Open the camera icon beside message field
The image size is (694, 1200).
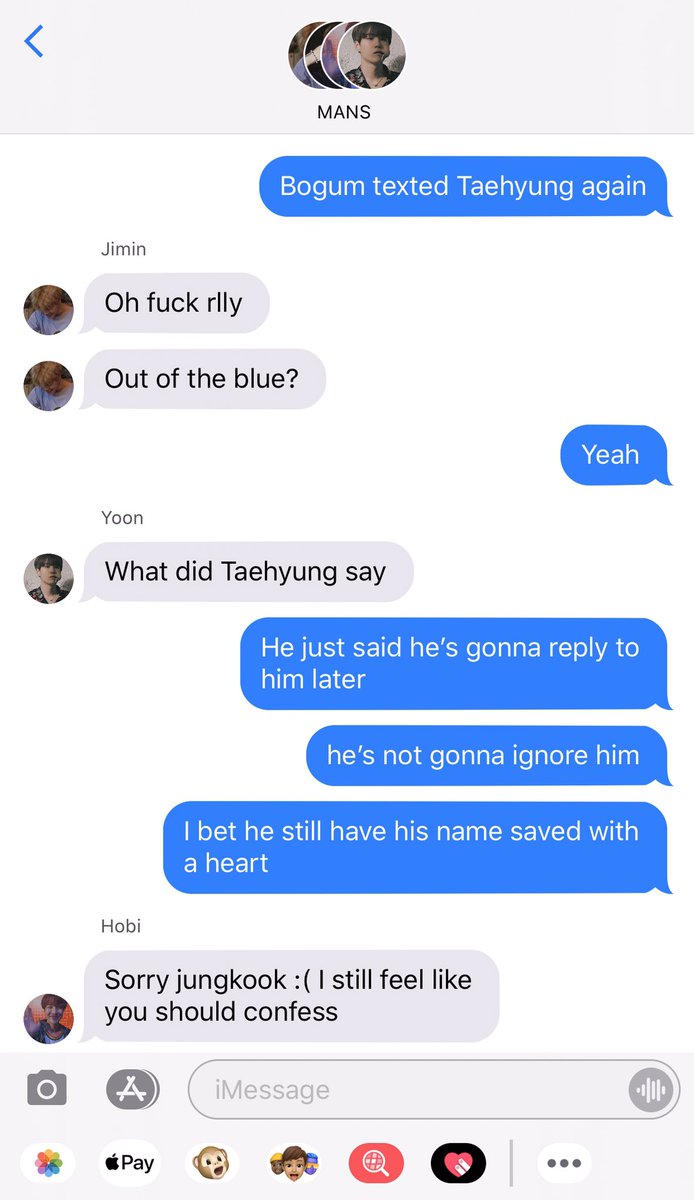tap(47, 1089)
